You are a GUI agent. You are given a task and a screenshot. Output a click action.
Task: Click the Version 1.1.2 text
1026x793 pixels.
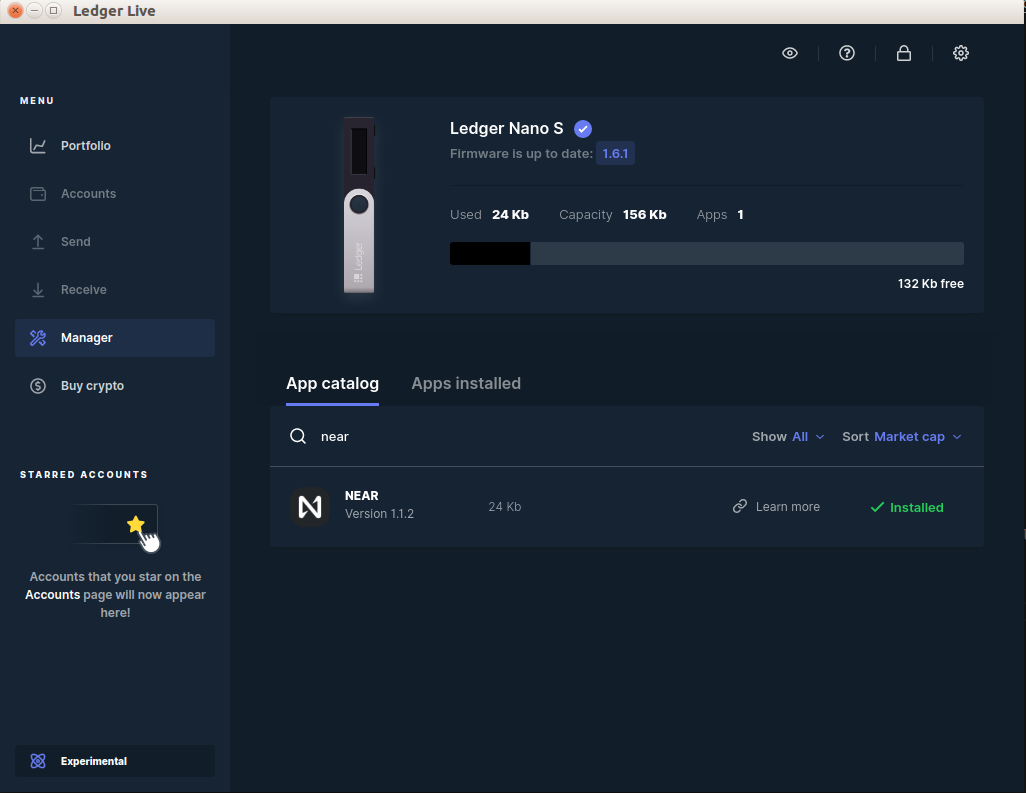[x=380, y=514]
